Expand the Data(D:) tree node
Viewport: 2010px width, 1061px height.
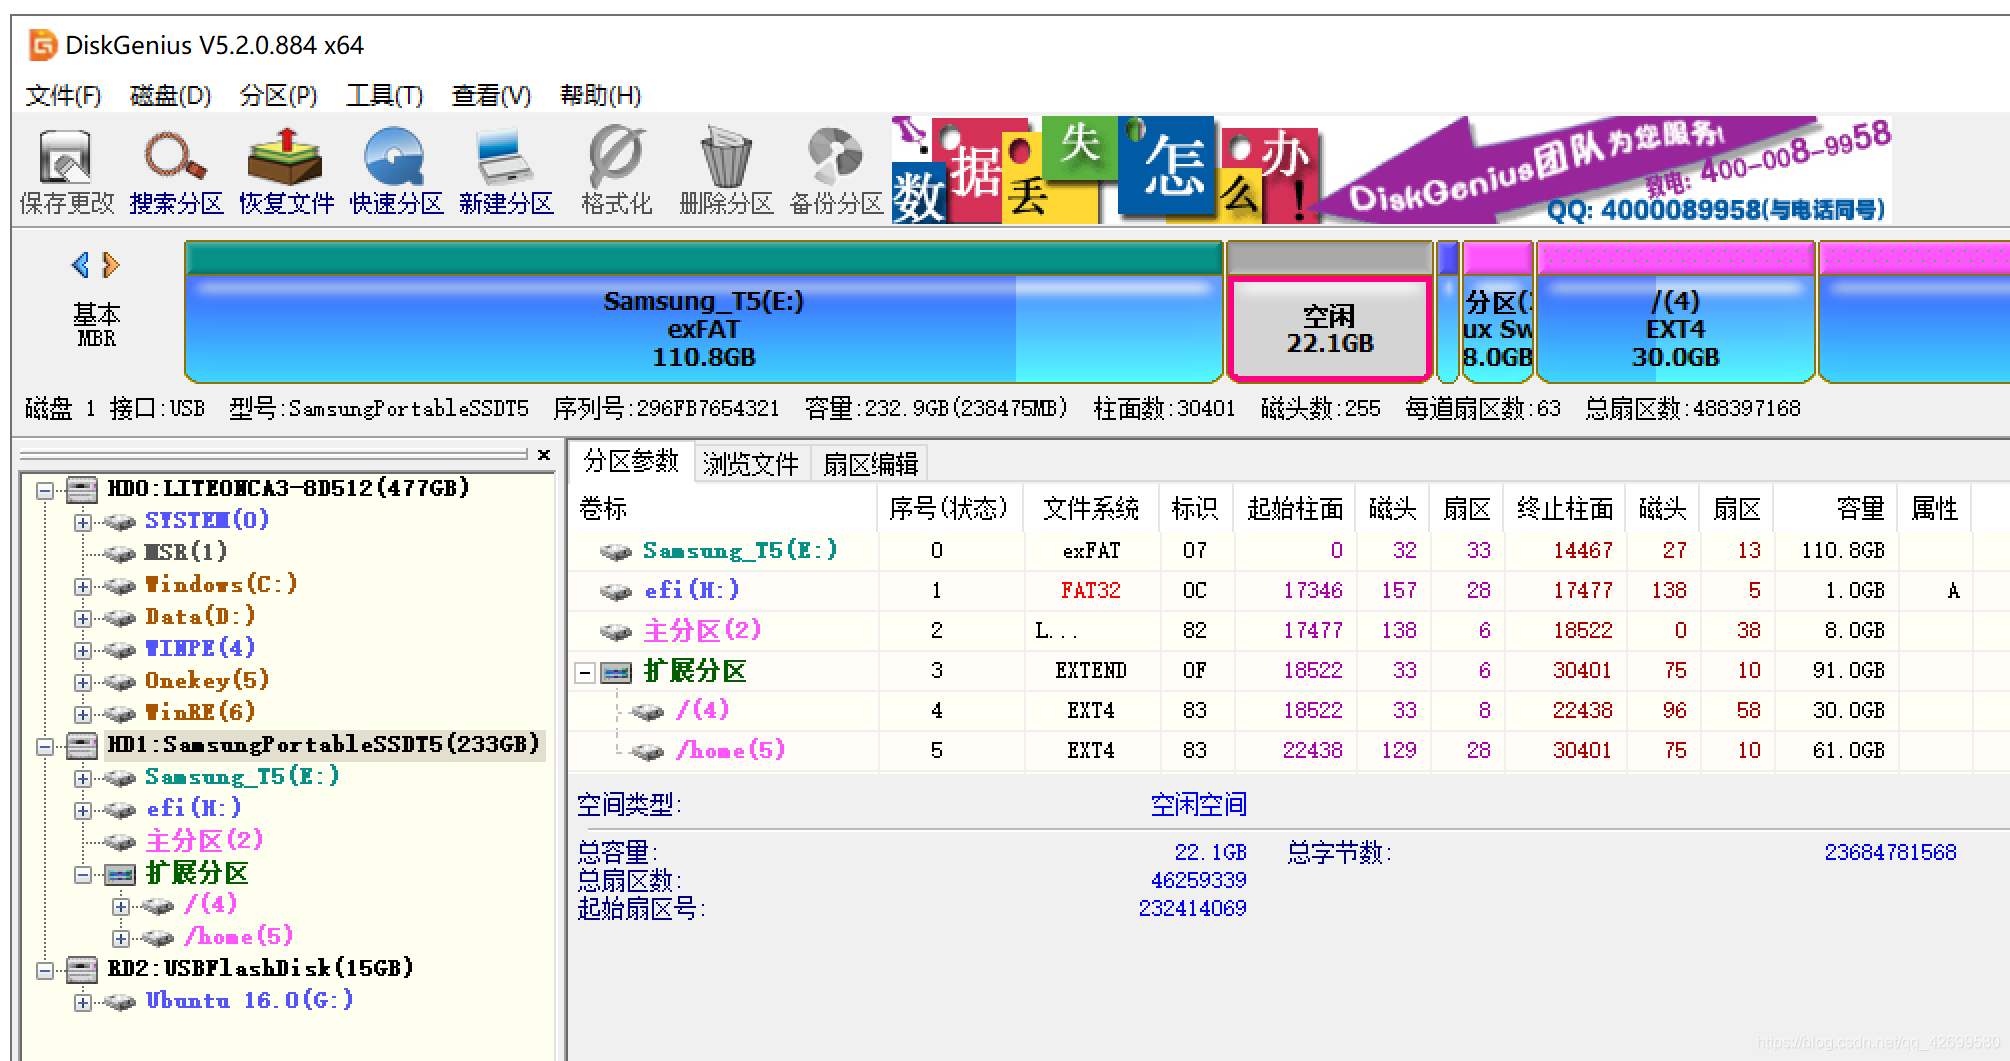point(83,618)
